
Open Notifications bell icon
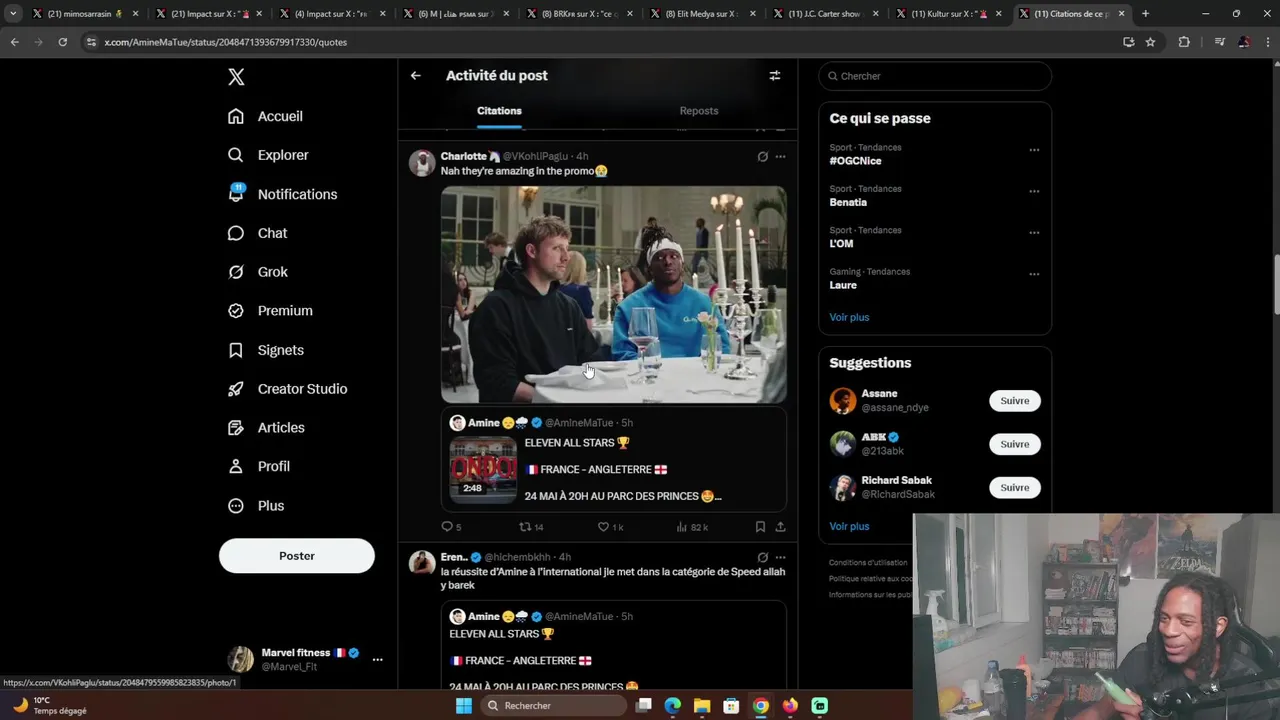pos(236,194)
